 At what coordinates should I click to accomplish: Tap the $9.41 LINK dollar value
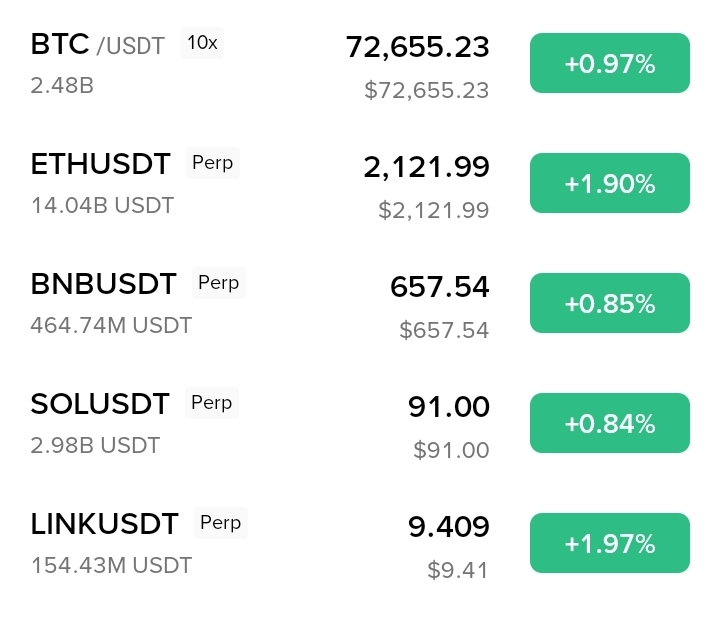click(x=458, y=570)
